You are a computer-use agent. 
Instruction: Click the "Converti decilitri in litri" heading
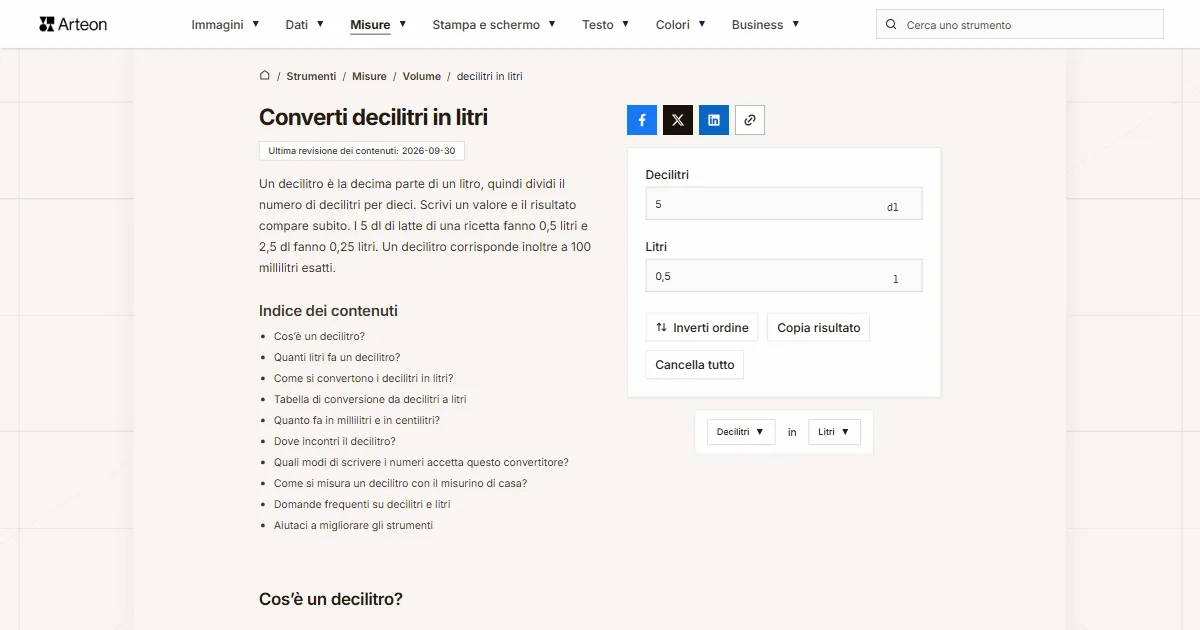pyautogui.click(x=373, y=117)
